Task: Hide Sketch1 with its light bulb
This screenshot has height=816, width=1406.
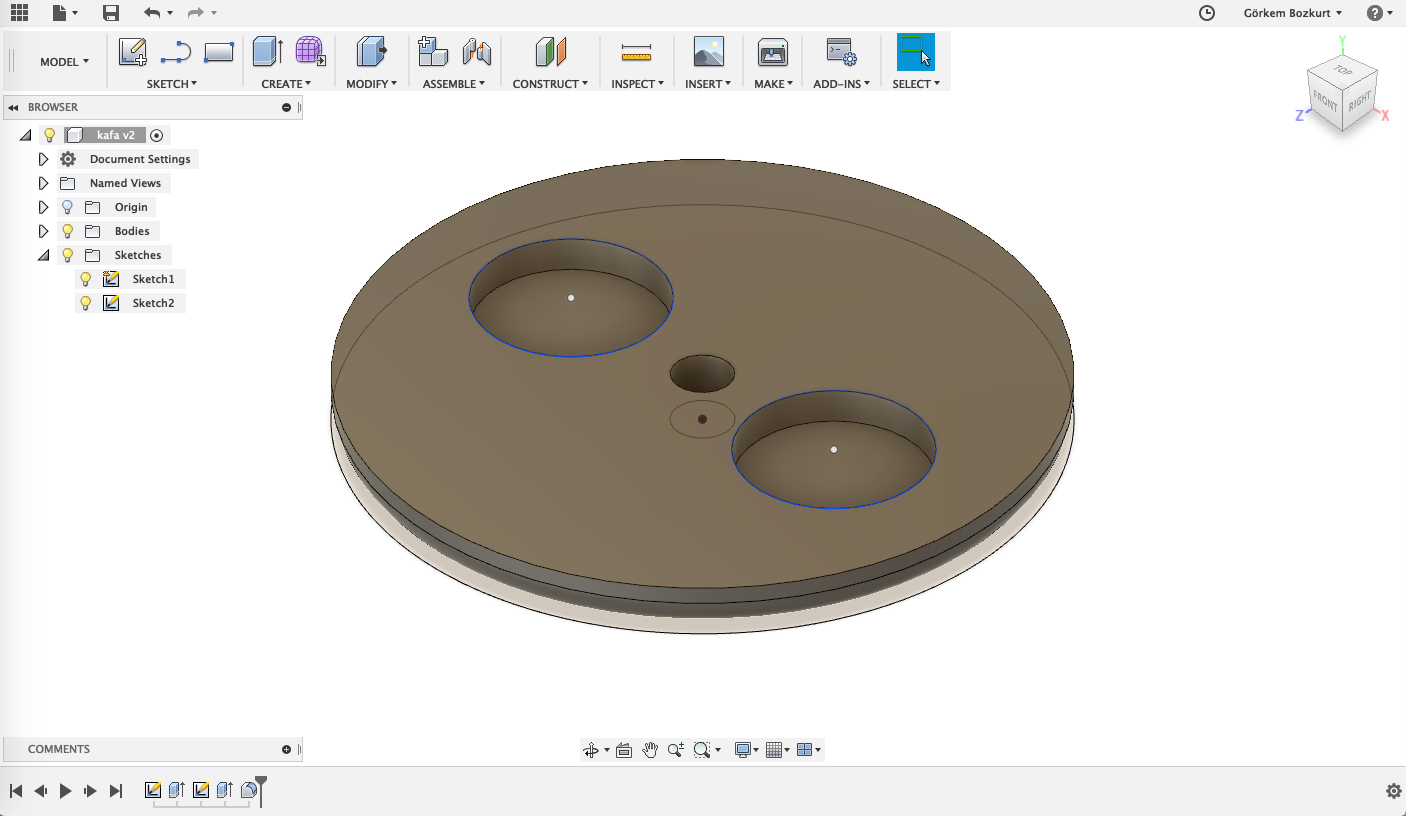Action: [86, 279]
